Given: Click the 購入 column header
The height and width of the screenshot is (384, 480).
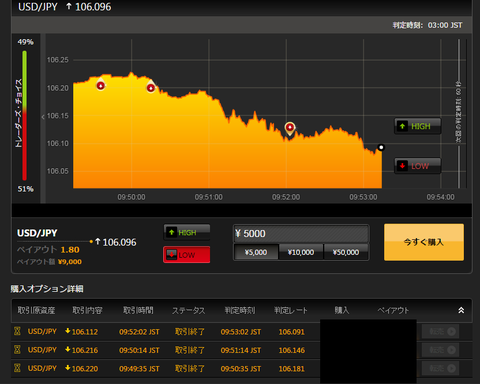Looking at the screenshot, I should pos(342,310).
